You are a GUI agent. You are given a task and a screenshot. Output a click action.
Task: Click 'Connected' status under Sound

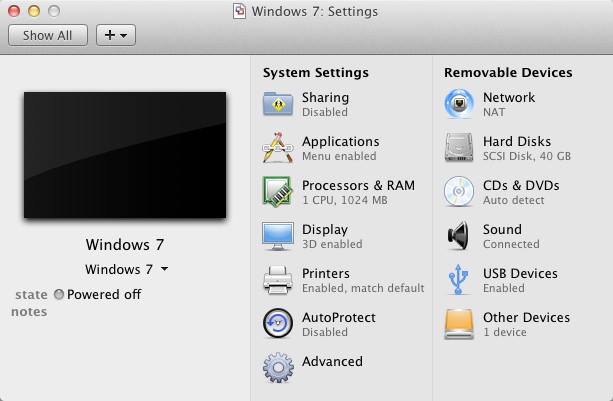pos(511,244)
